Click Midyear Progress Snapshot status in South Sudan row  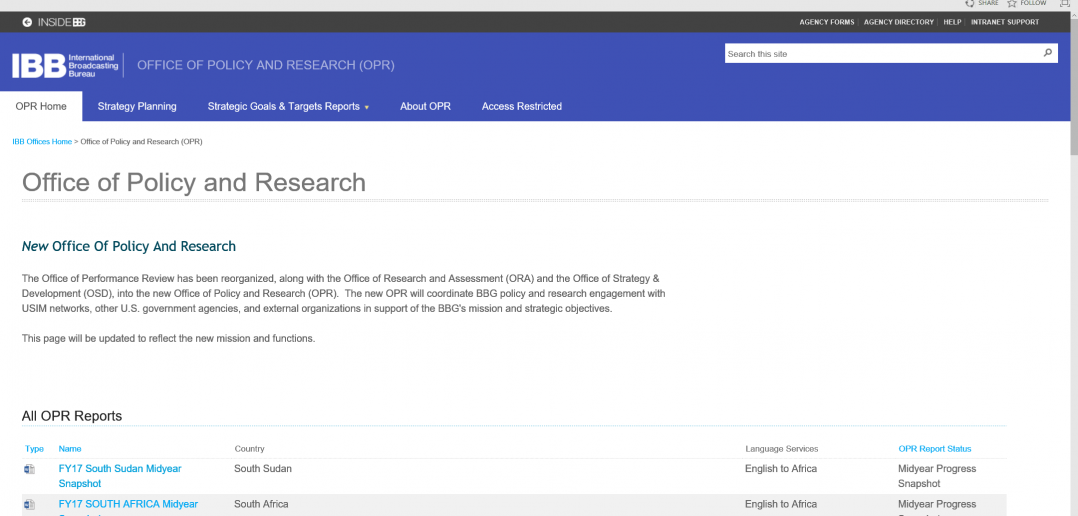click(937, 476)
